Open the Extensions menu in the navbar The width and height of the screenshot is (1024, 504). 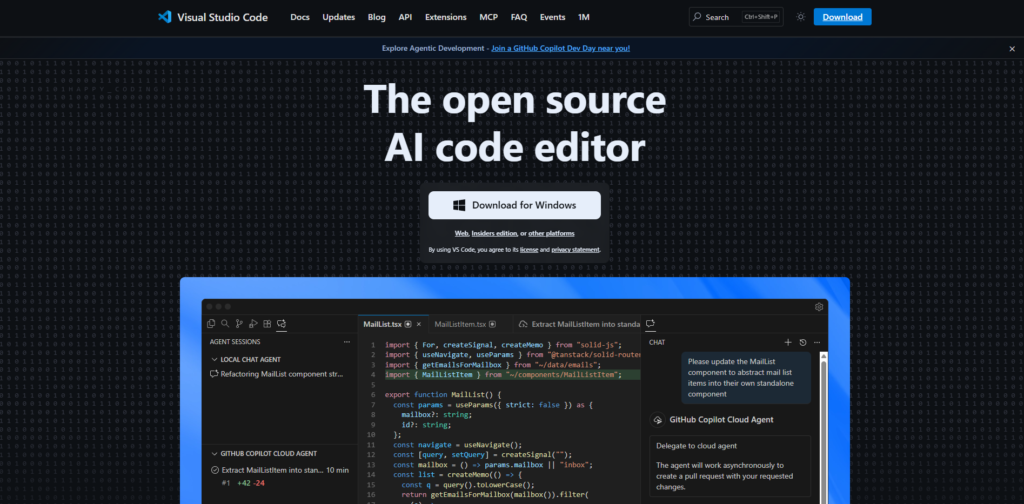pos(445,17)
